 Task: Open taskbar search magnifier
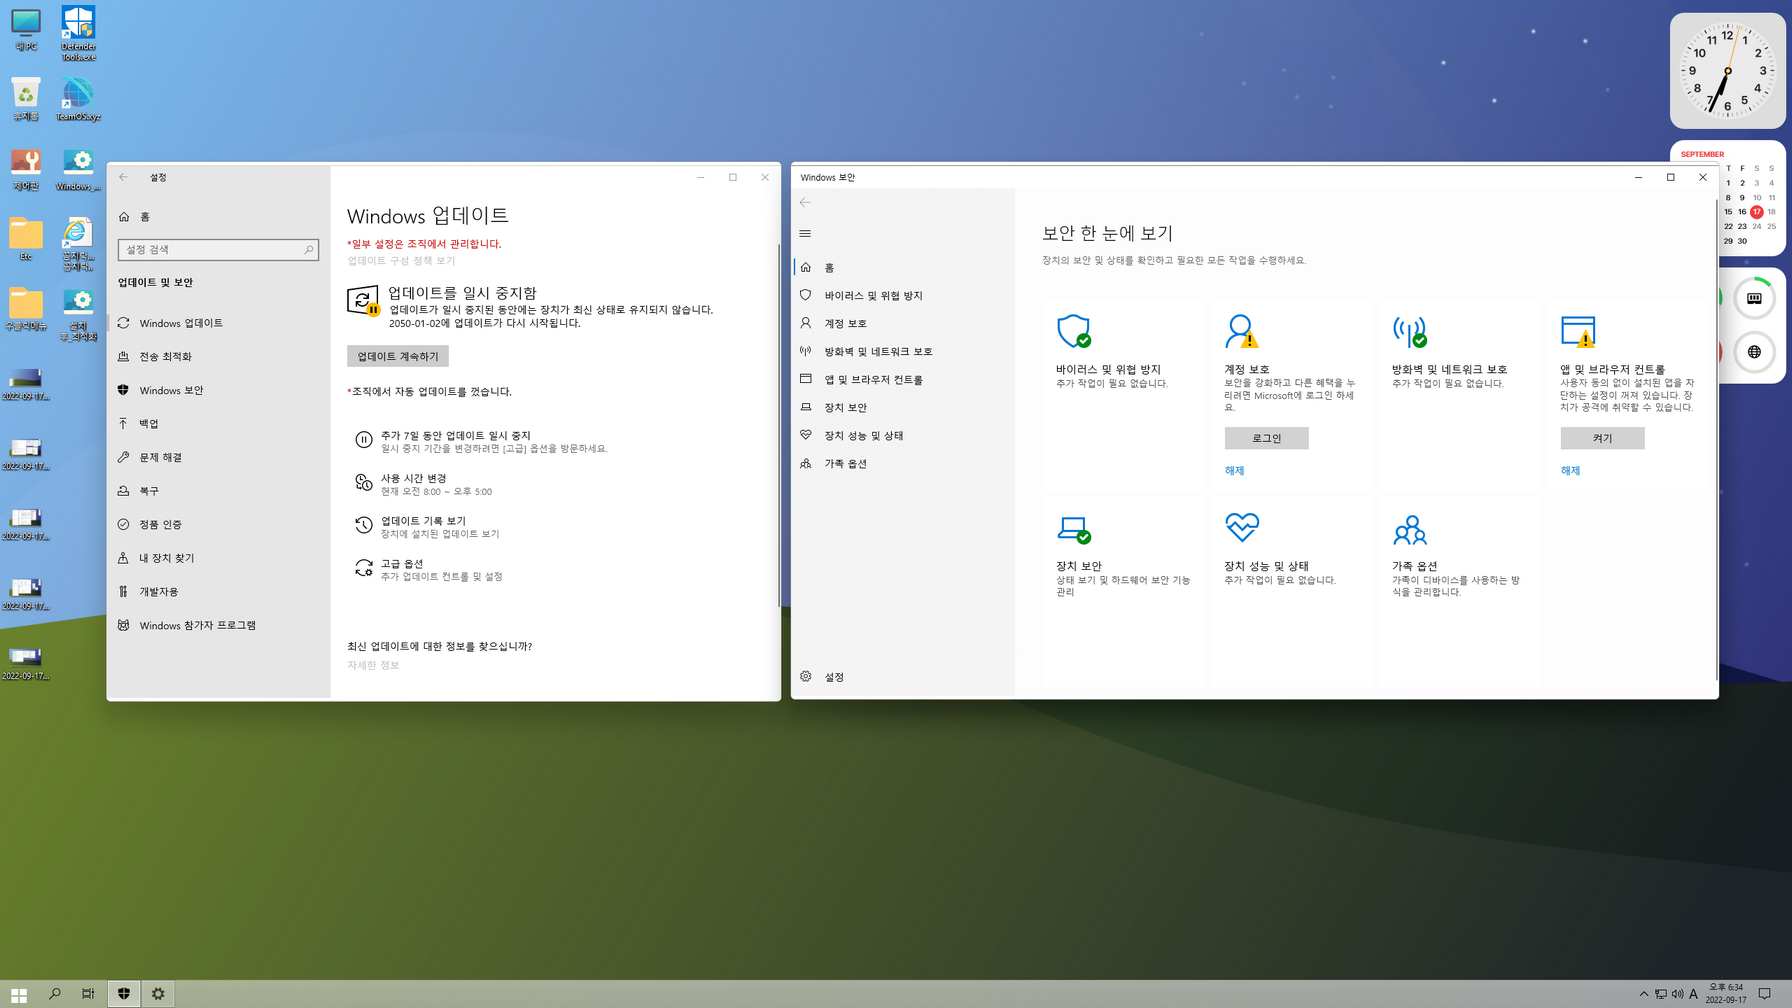click(x=55, y=994)
